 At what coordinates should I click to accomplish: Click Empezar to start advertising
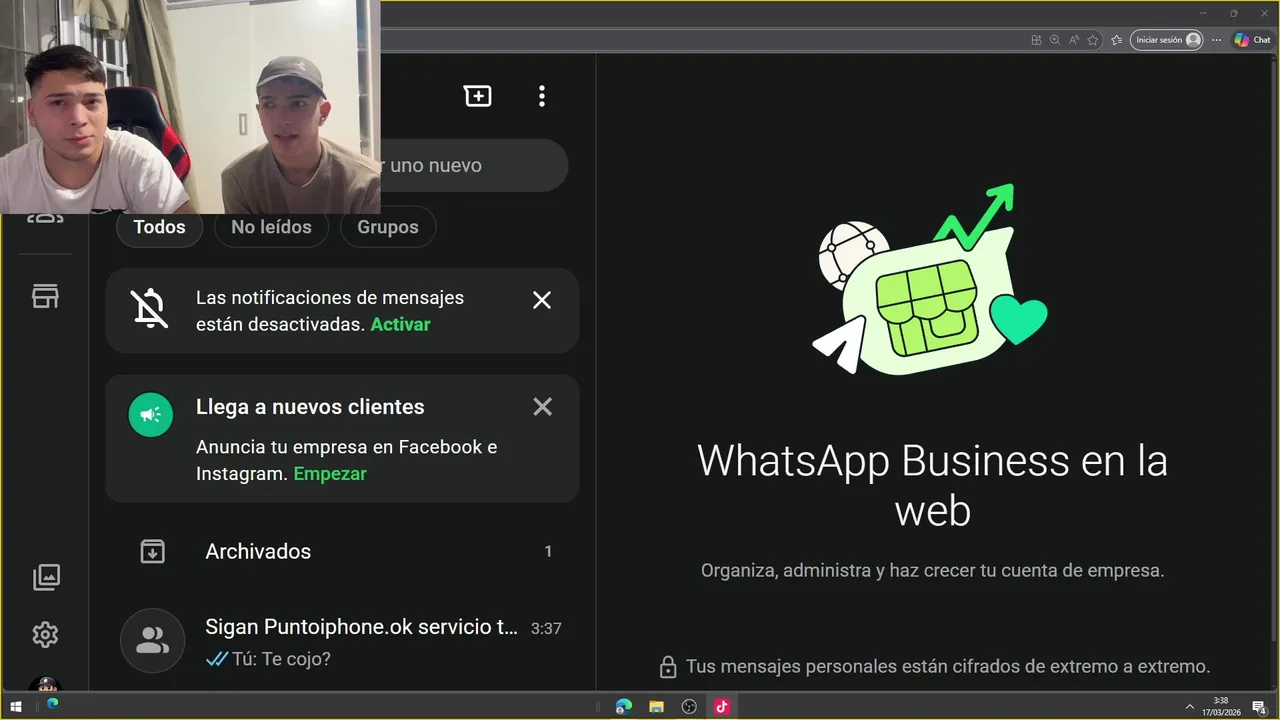click(330, 474)
